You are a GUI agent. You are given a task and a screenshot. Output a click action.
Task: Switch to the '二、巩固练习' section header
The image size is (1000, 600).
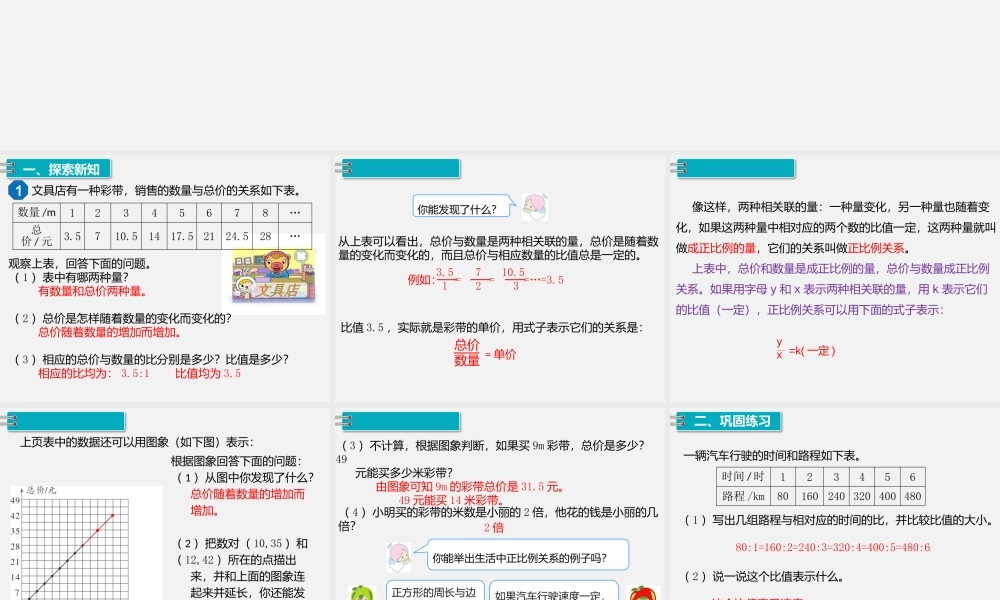click(732, 420)
